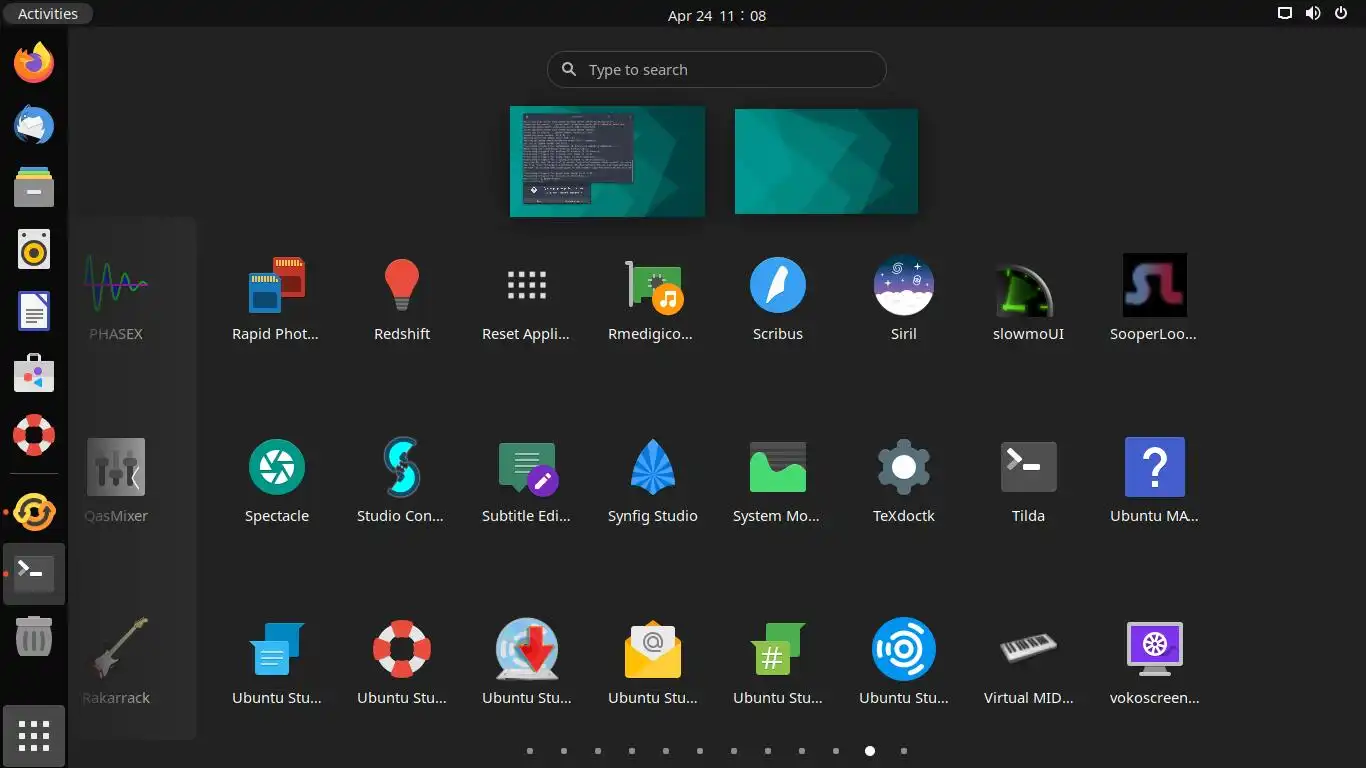Open Ubuntu Studio email envelope icon

[652, 661]
